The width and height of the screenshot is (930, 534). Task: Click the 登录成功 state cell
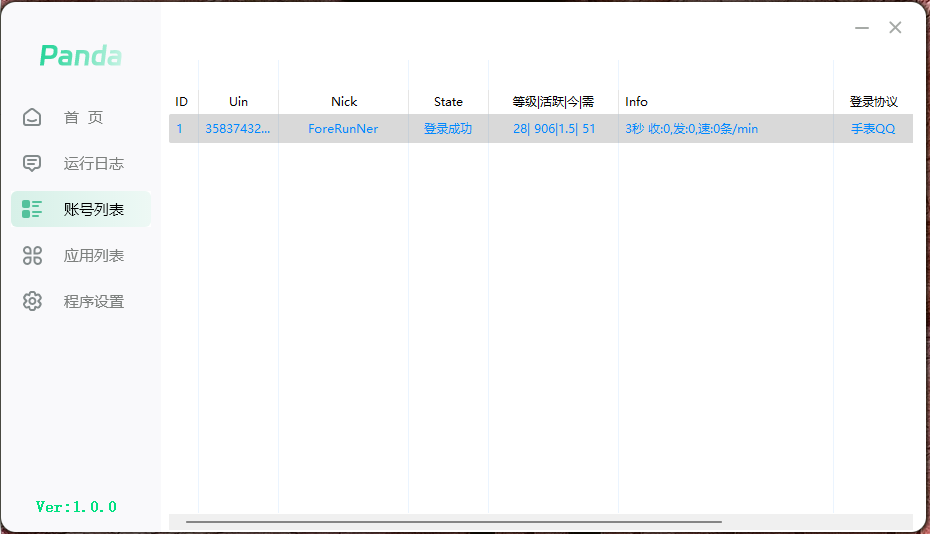click(x=448, y=129)
